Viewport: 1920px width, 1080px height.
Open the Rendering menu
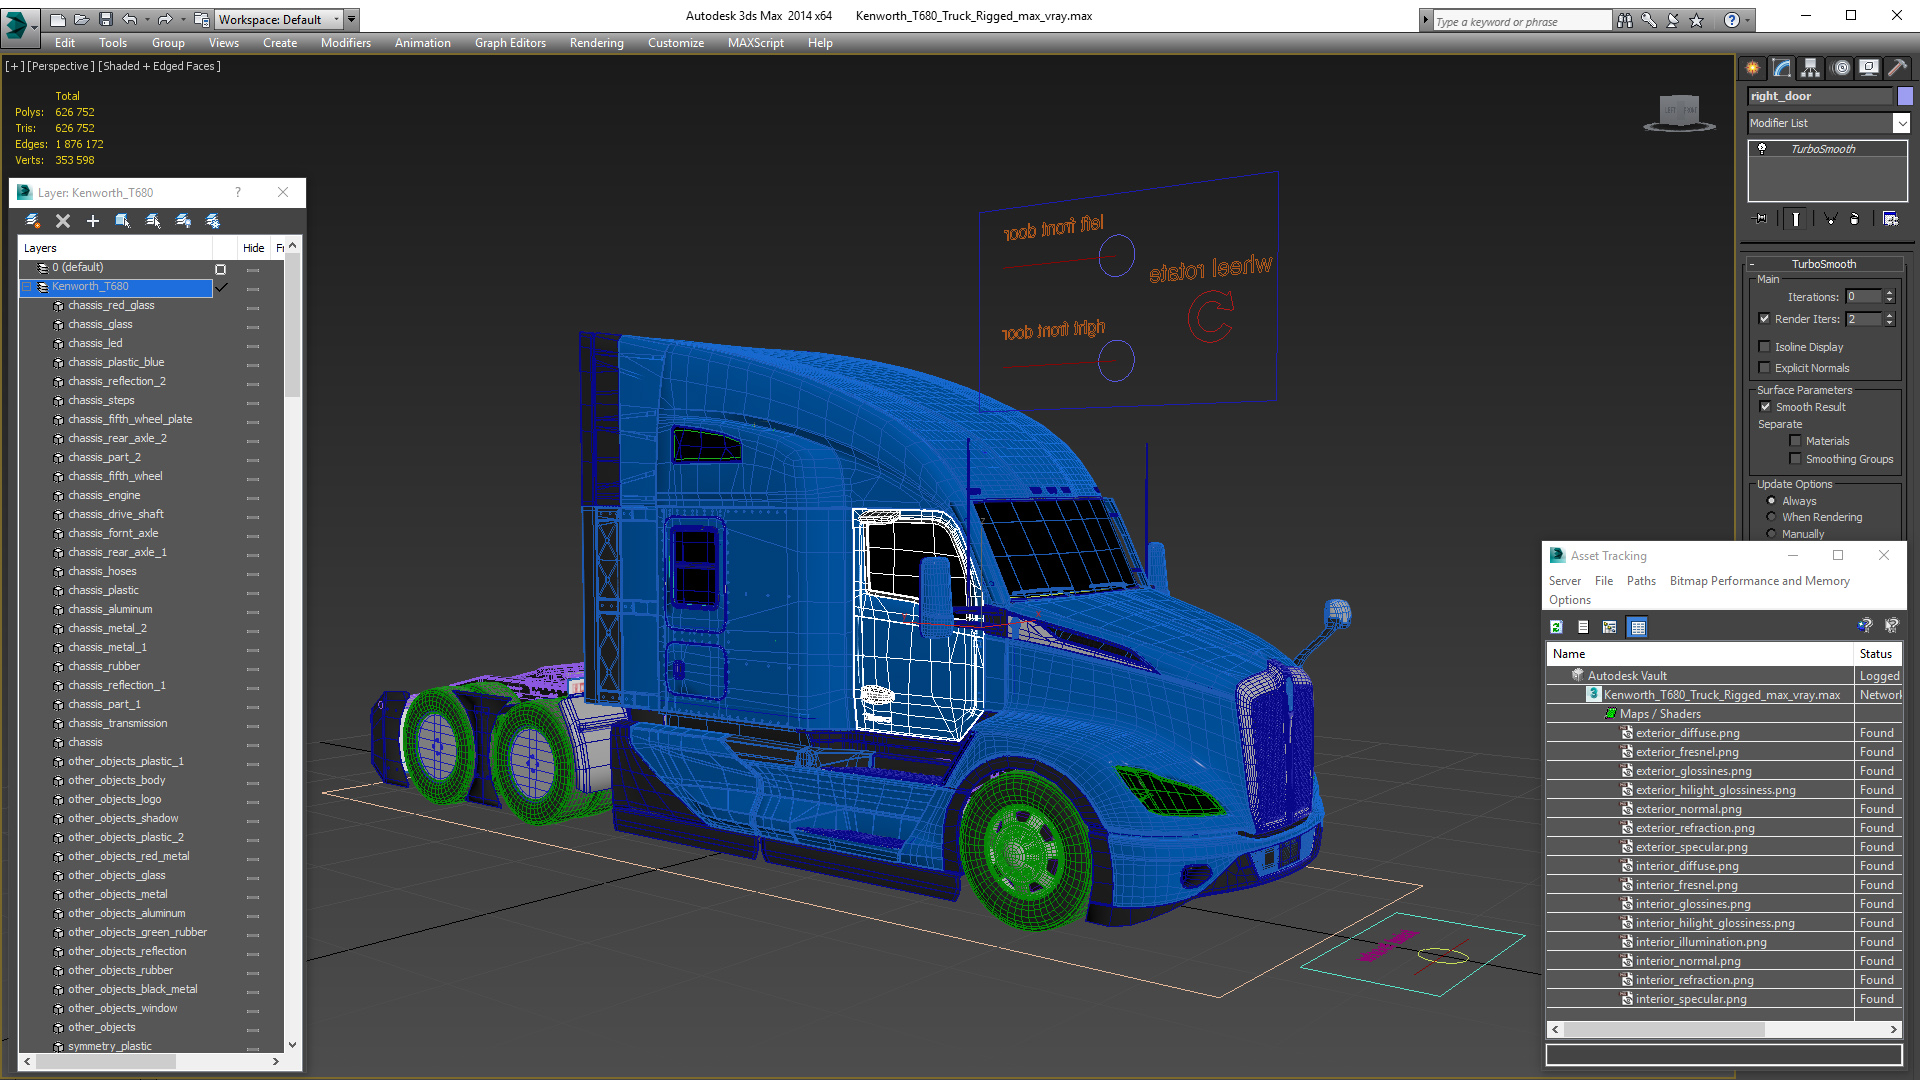pyautogui.click(x=597, y=43)
